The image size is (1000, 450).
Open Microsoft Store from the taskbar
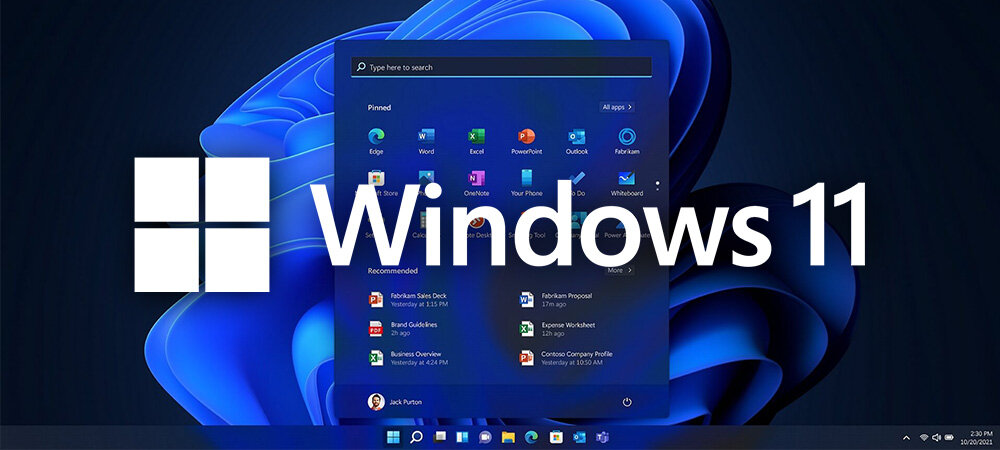tap(556, 437)
